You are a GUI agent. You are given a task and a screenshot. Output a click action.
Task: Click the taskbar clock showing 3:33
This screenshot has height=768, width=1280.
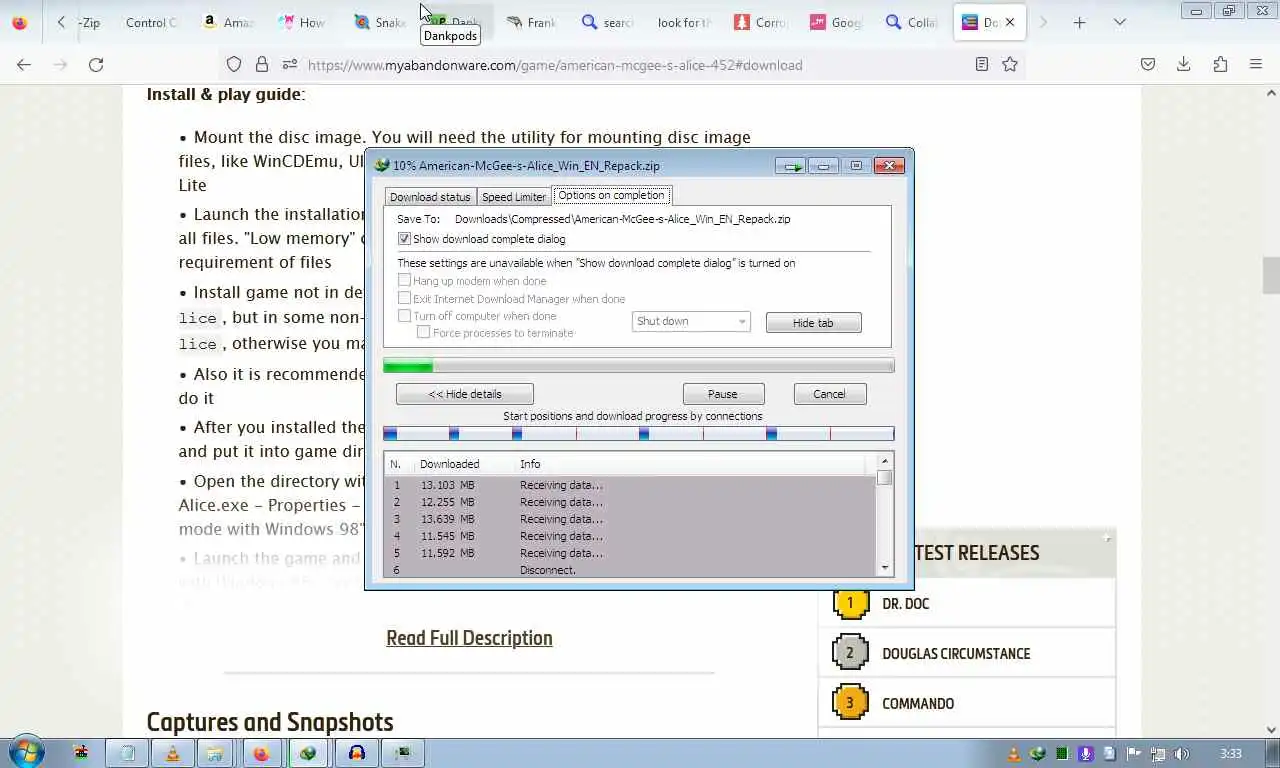pos(1231,753)
